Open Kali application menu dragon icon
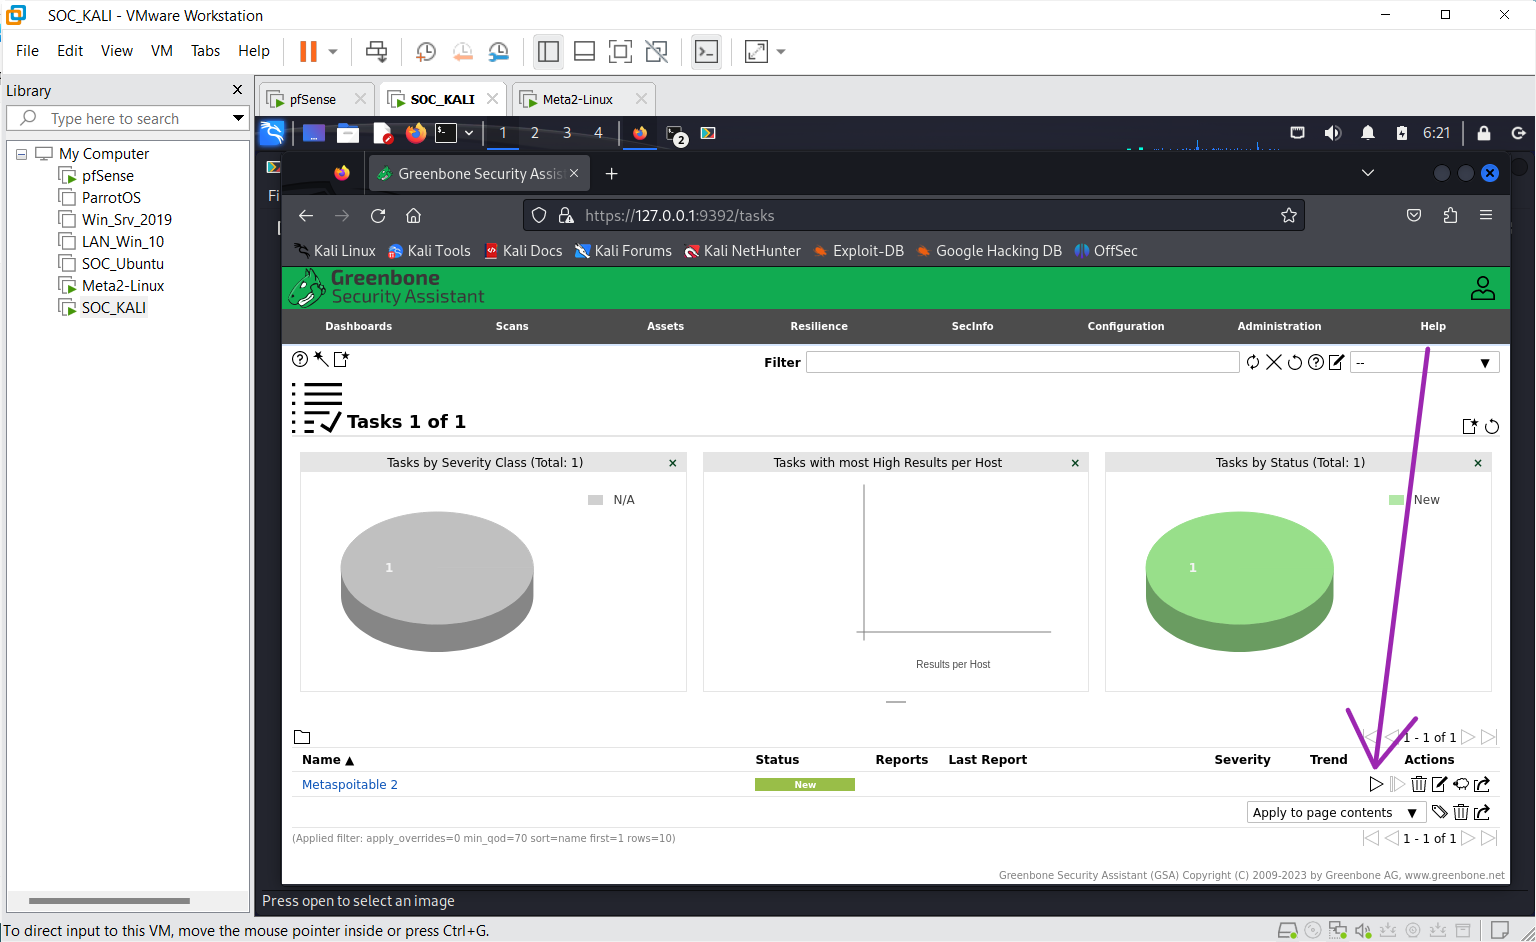This screenshot has width=1536, height=942. [272, 133]
